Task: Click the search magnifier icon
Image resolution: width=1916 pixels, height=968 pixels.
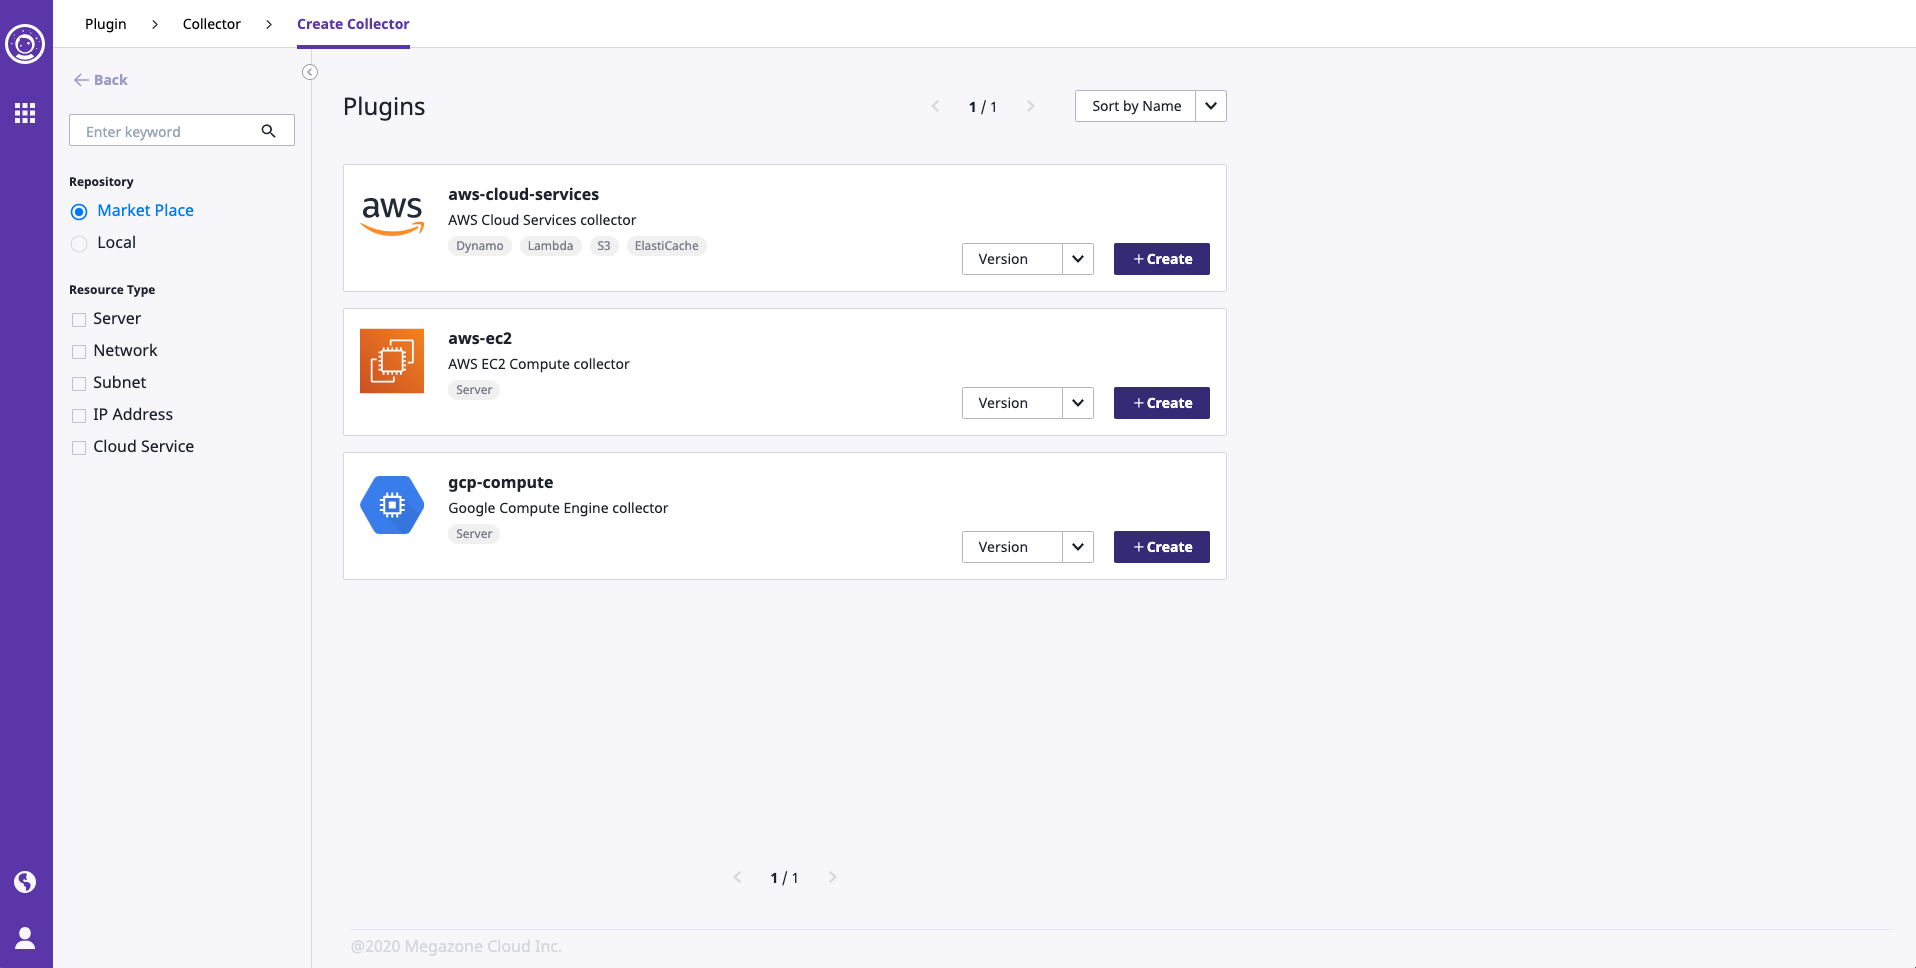Action: coord(268,131)
